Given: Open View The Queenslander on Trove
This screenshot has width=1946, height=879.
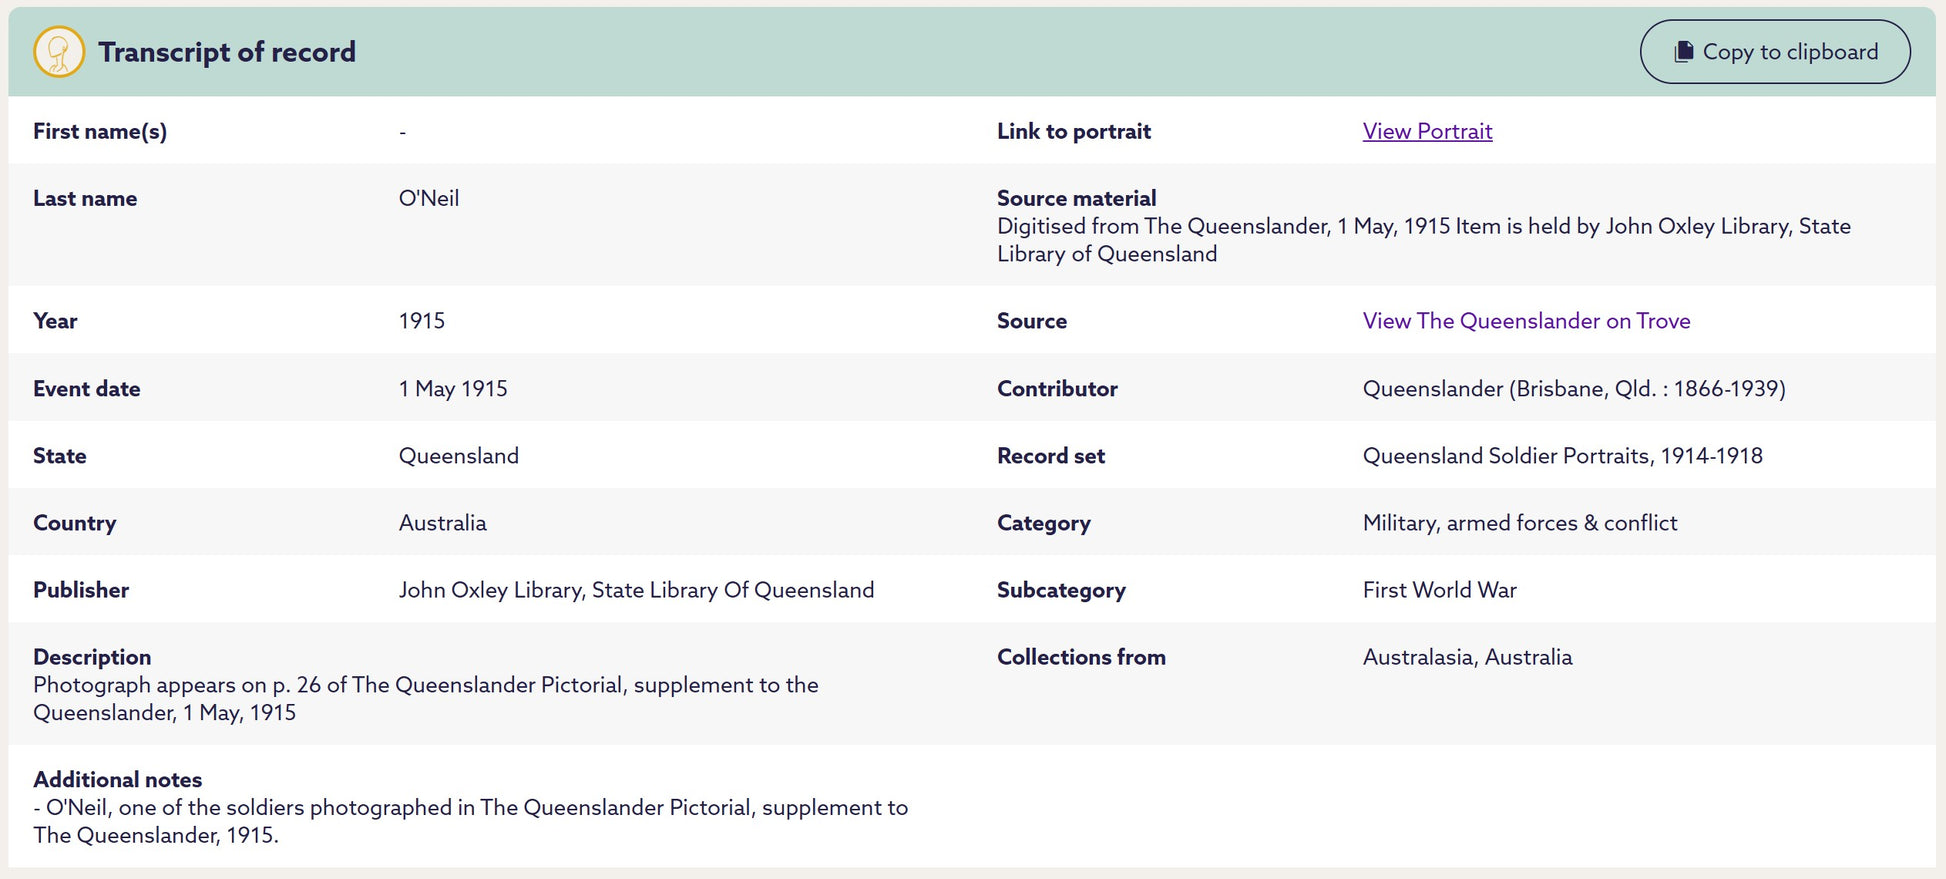Looking at the screenshot, I should click(1525, 321).
